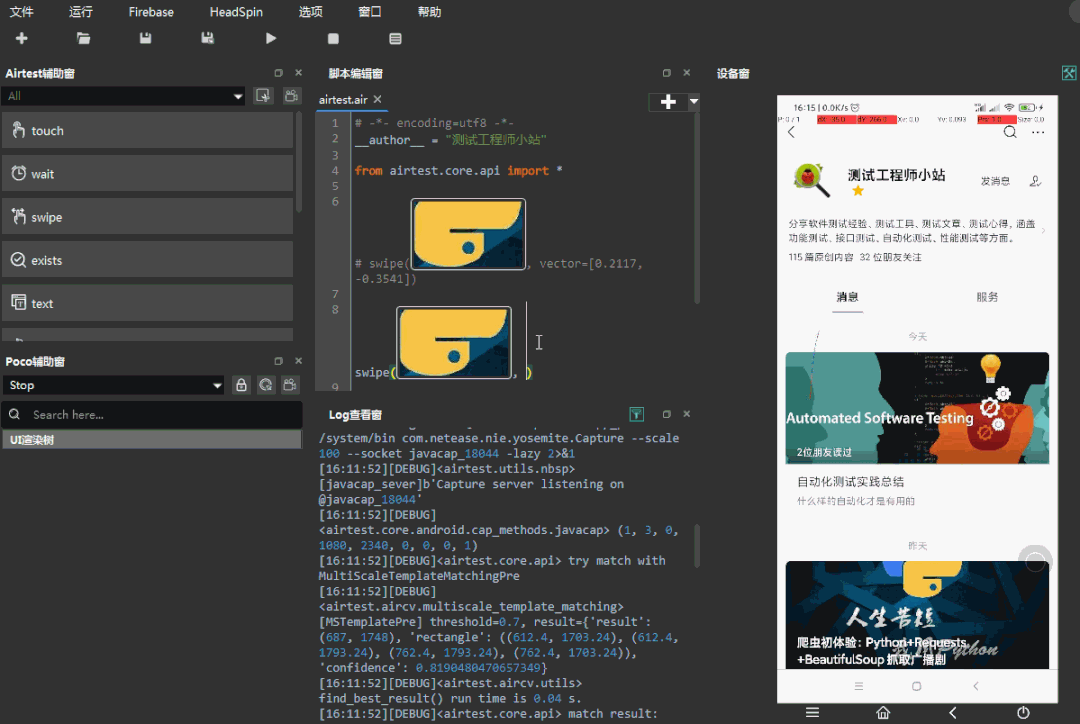
Task: Click the script editor vertical scrollbar
Action: click(x=696, y=207)
